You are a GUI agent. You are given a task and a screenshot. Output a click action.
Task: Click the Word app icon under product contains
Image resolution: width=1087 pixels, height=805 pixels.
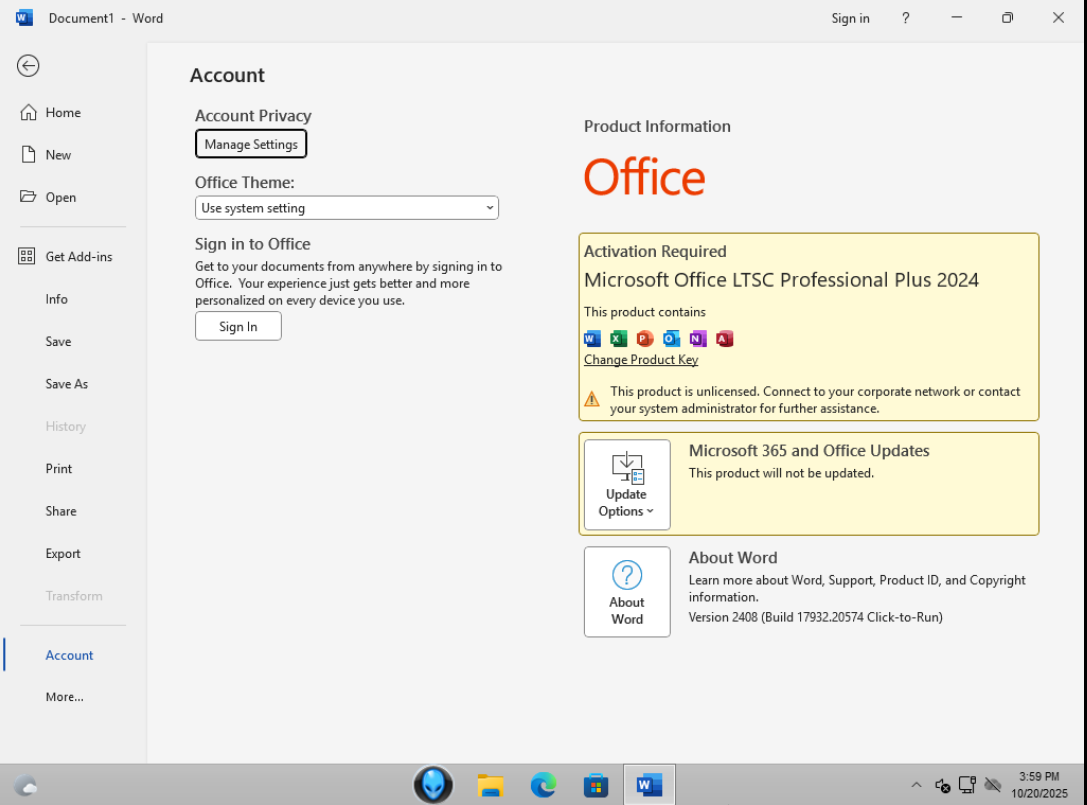(592, 338)
